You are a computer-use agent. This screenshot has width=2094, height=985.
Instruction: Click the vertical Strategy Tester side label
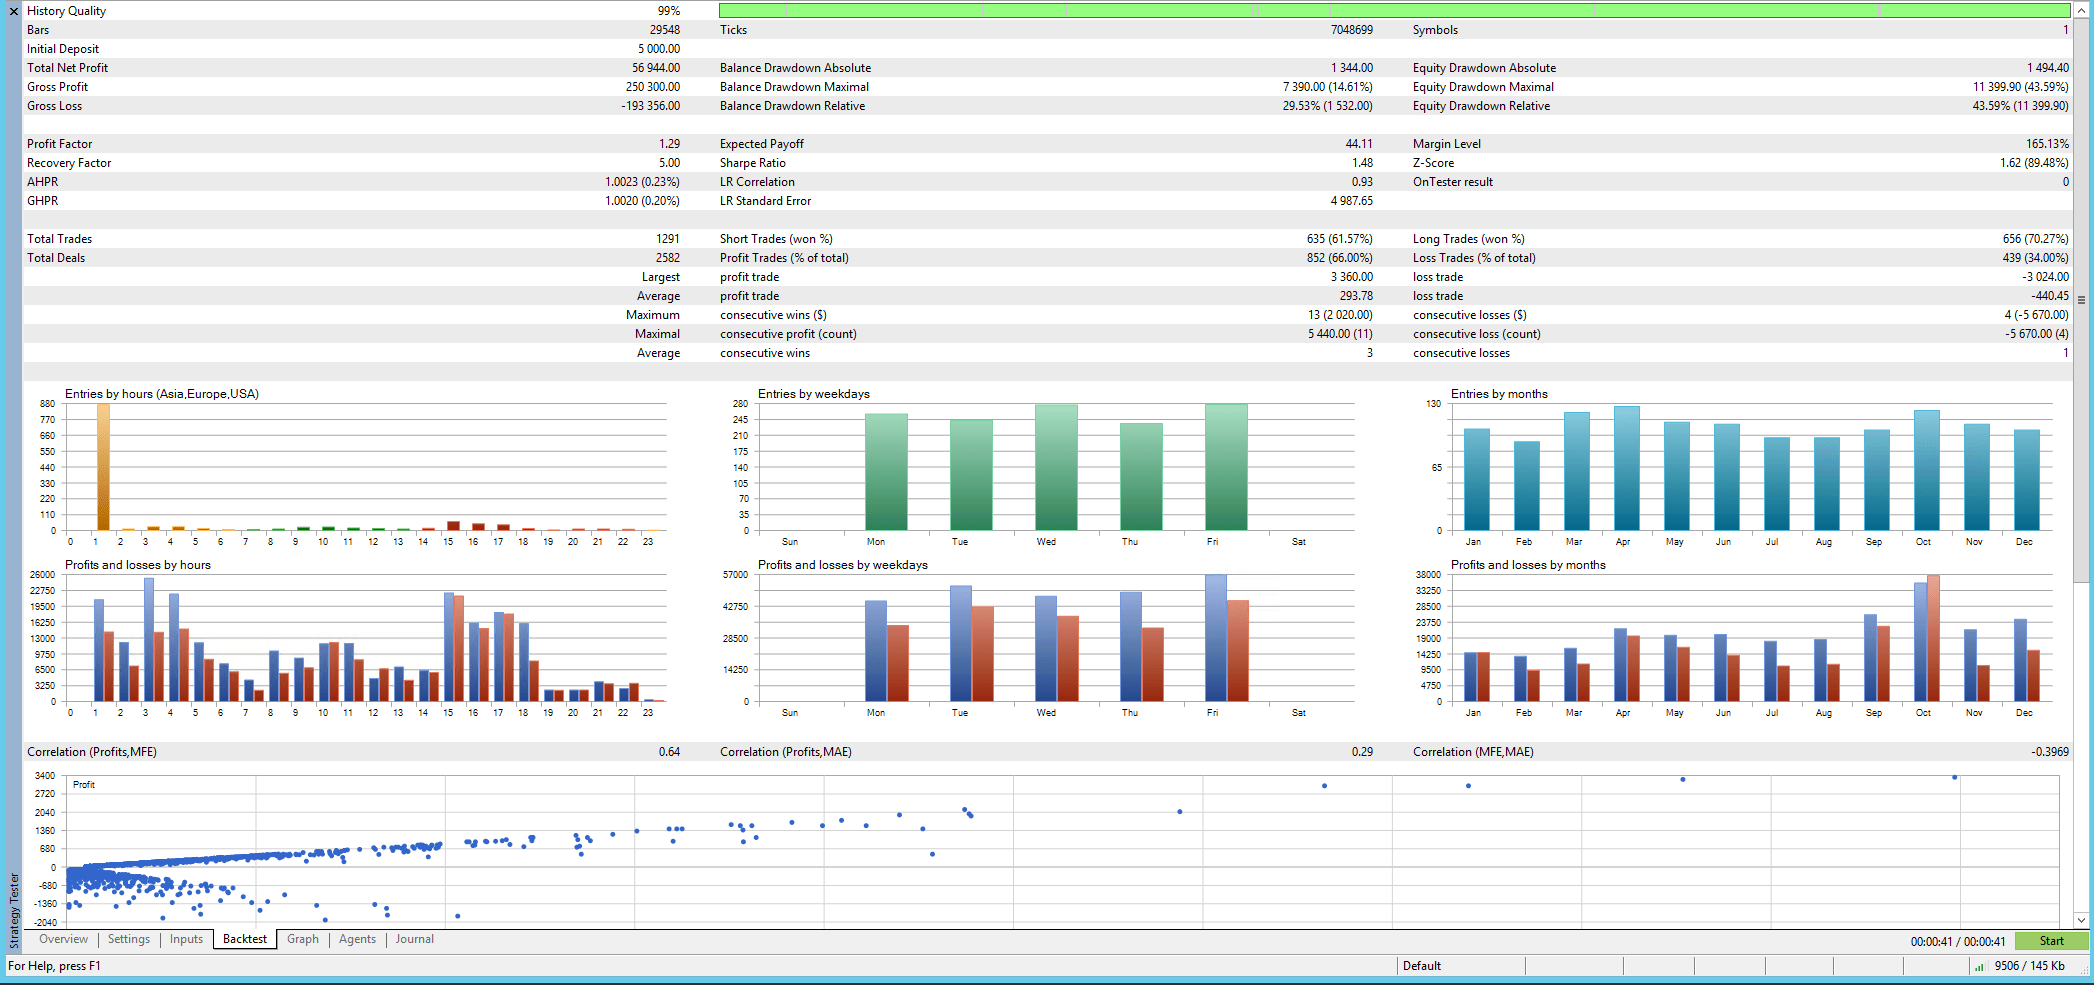14,908
